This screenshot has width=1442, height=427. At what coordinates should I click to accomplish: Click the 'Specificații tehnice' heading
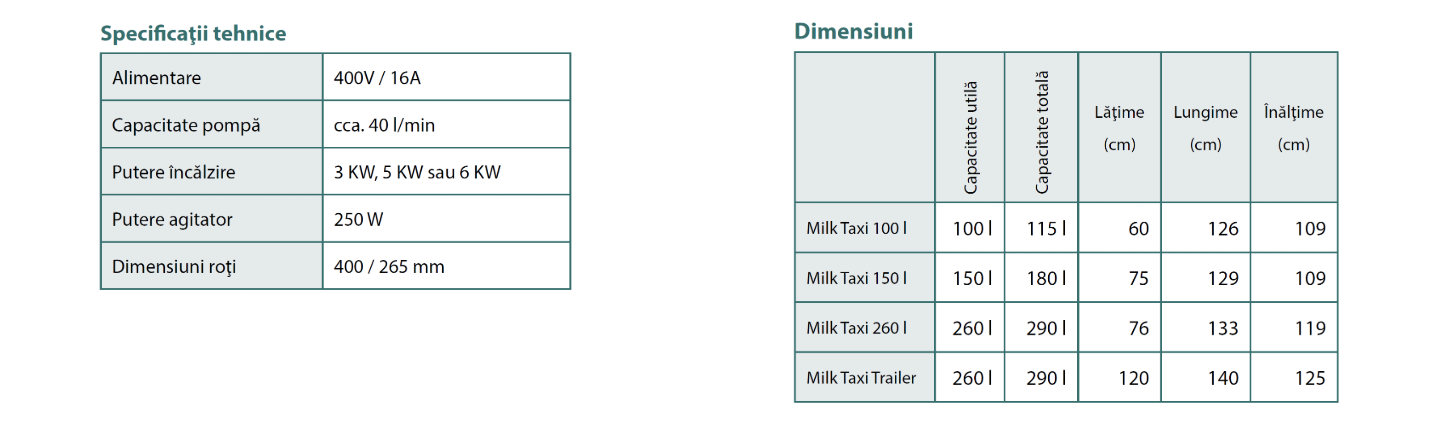tap(193, 34)
